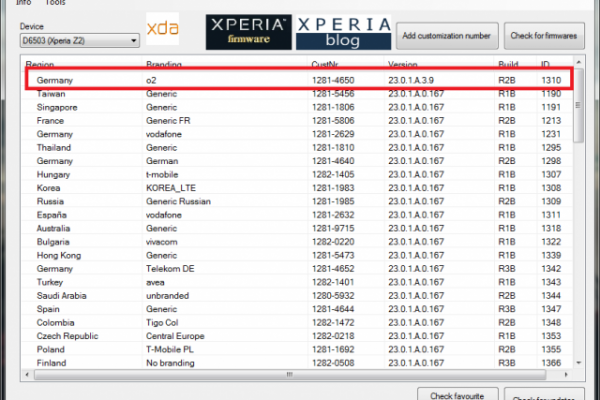
Task: Open the Device dropdown D6503 (Xperia Z2)
Action: (80, 41)
